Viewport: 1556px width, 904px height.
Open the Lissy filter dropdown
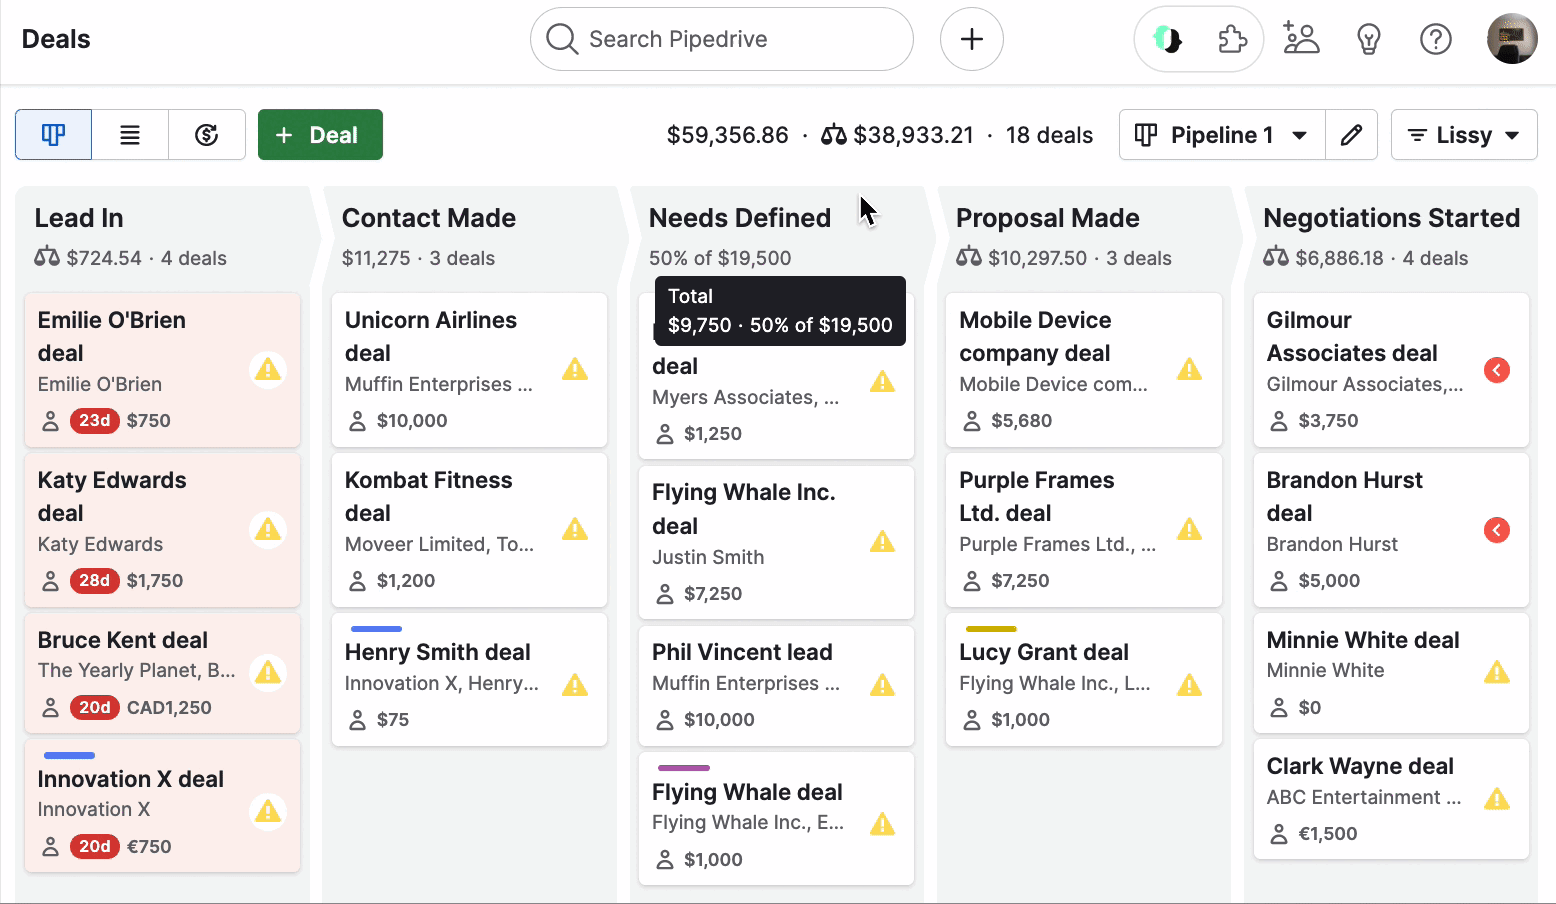tap(1464, 134)
